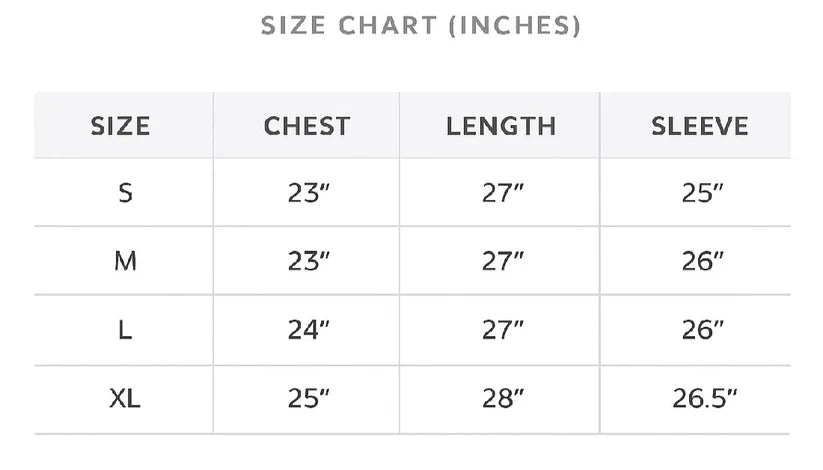The width and height of the screenshot is (823, 470).
Task: Click the LENGTH column header
Action: click(x=501, y=126)
